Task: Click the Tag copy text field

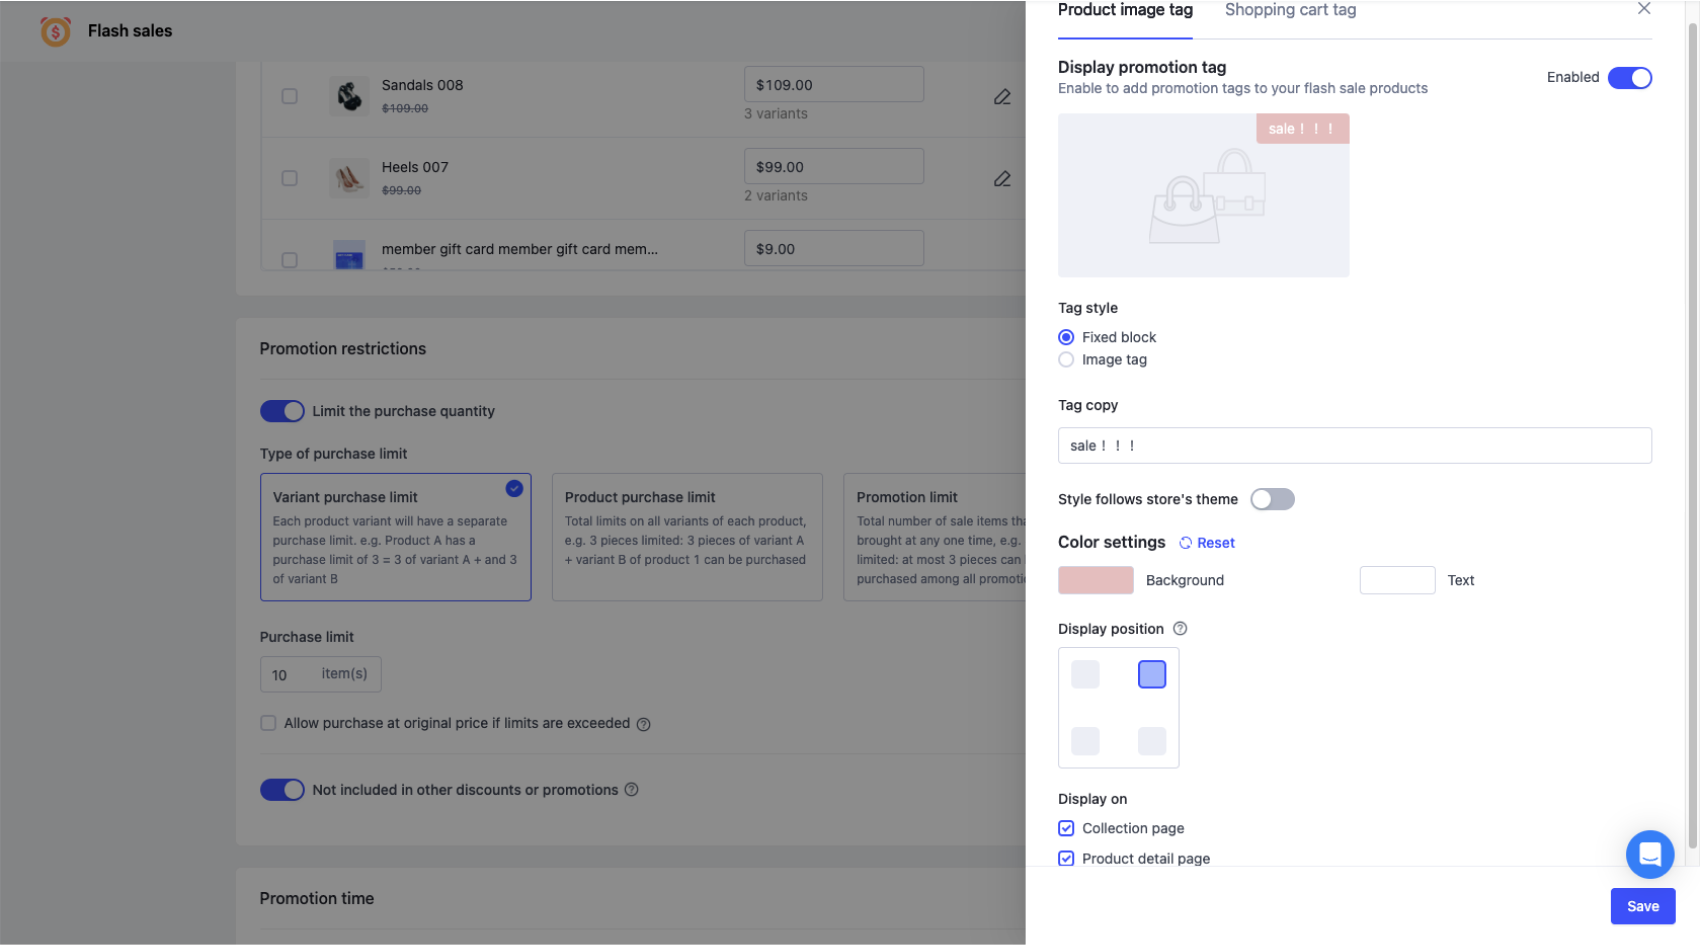Action: (x=1354, y=446)
